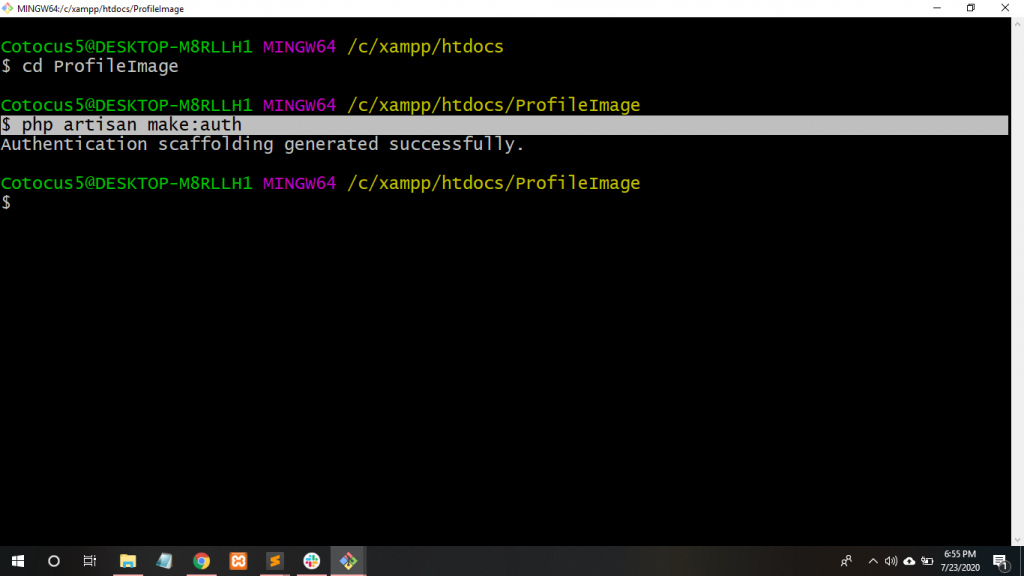The height and width of the screenshot is (576, 1024).
Task: Switch to Google Chrome in taskbar
Action: coord(201,561)
